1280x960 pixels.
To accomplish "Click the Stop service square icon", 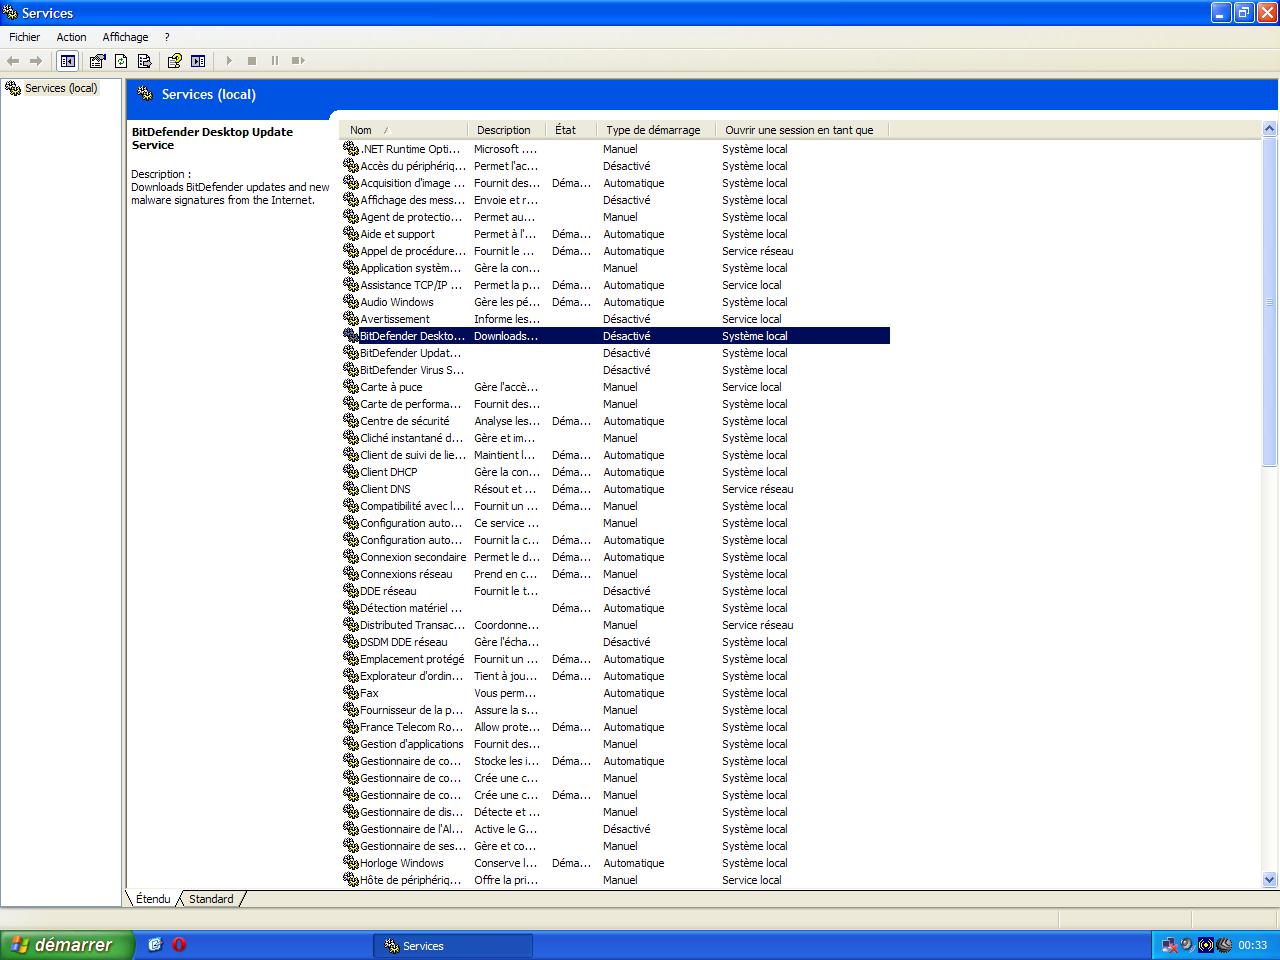I will [x=252, y=61].
